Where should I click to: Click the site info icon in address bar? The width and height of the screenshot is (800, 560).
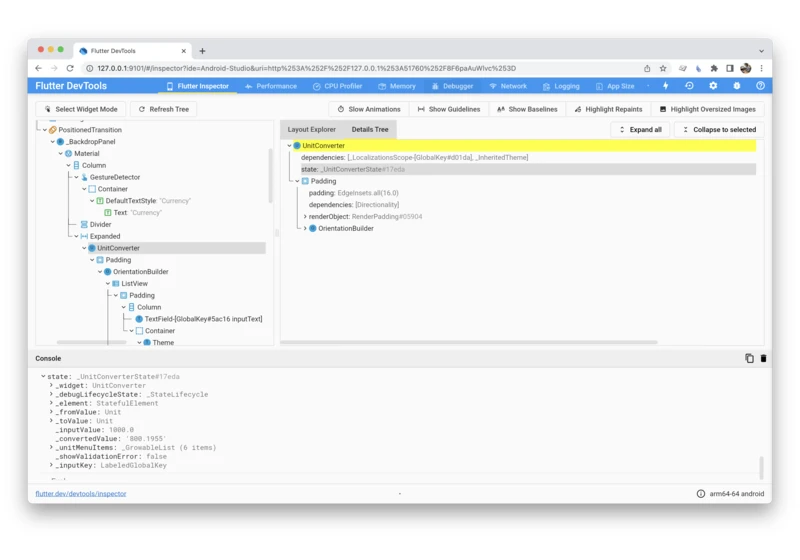pyautogui.click(x=89, y=68)
